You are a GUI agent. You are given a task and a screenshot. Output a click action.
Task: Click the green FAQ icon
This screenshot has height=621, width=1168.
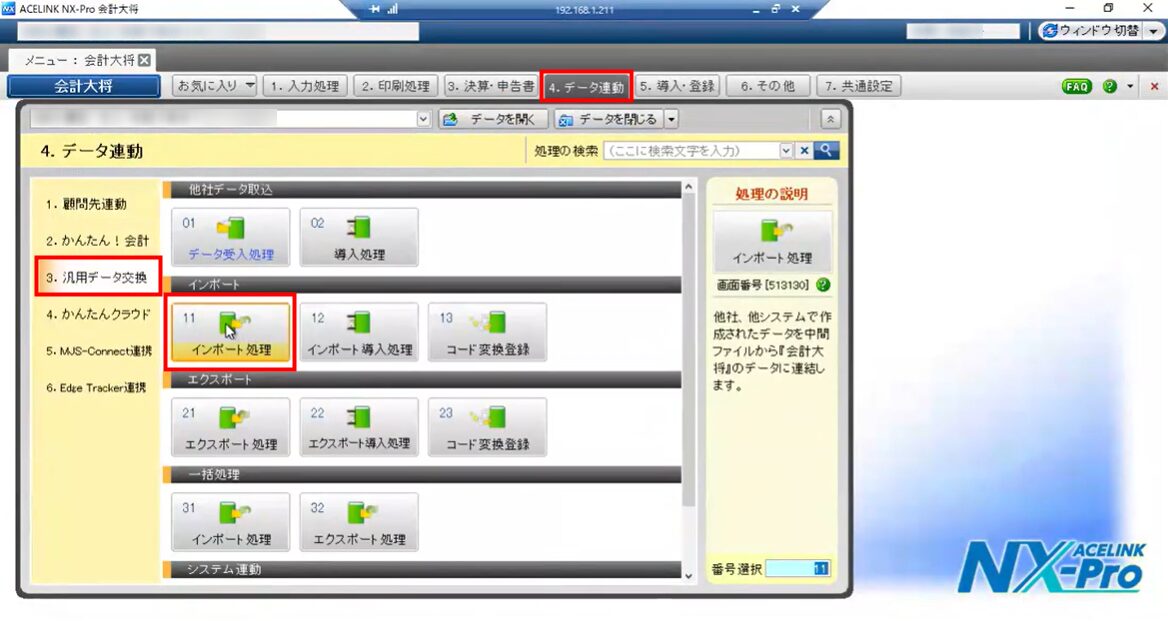point(1076,87)
